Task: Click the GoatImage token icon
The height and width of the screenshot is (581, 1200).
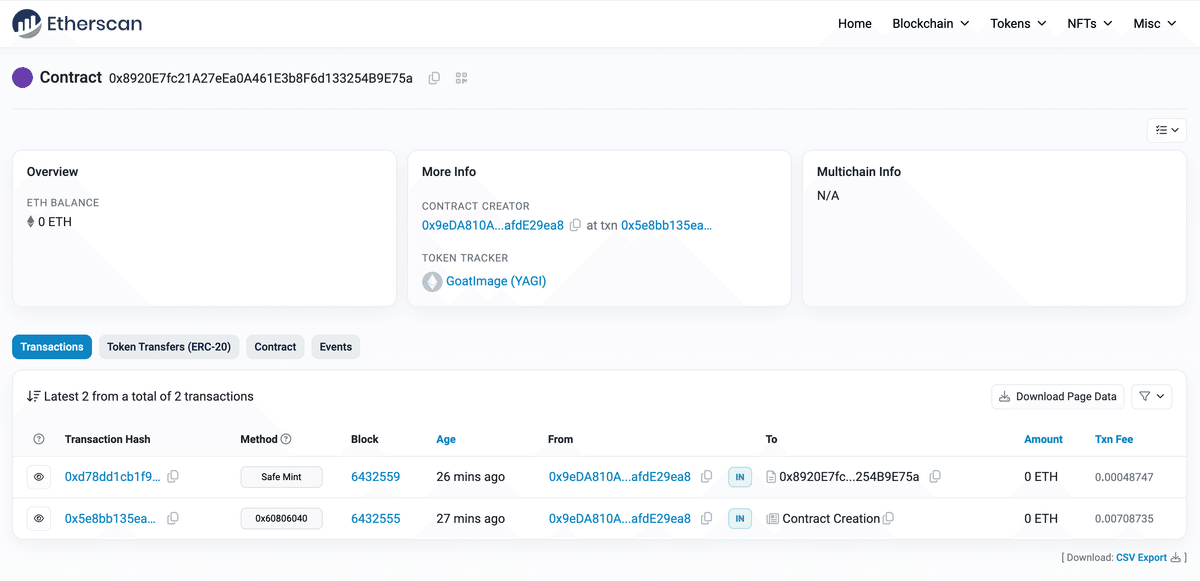Action: [x=432, y=282]
